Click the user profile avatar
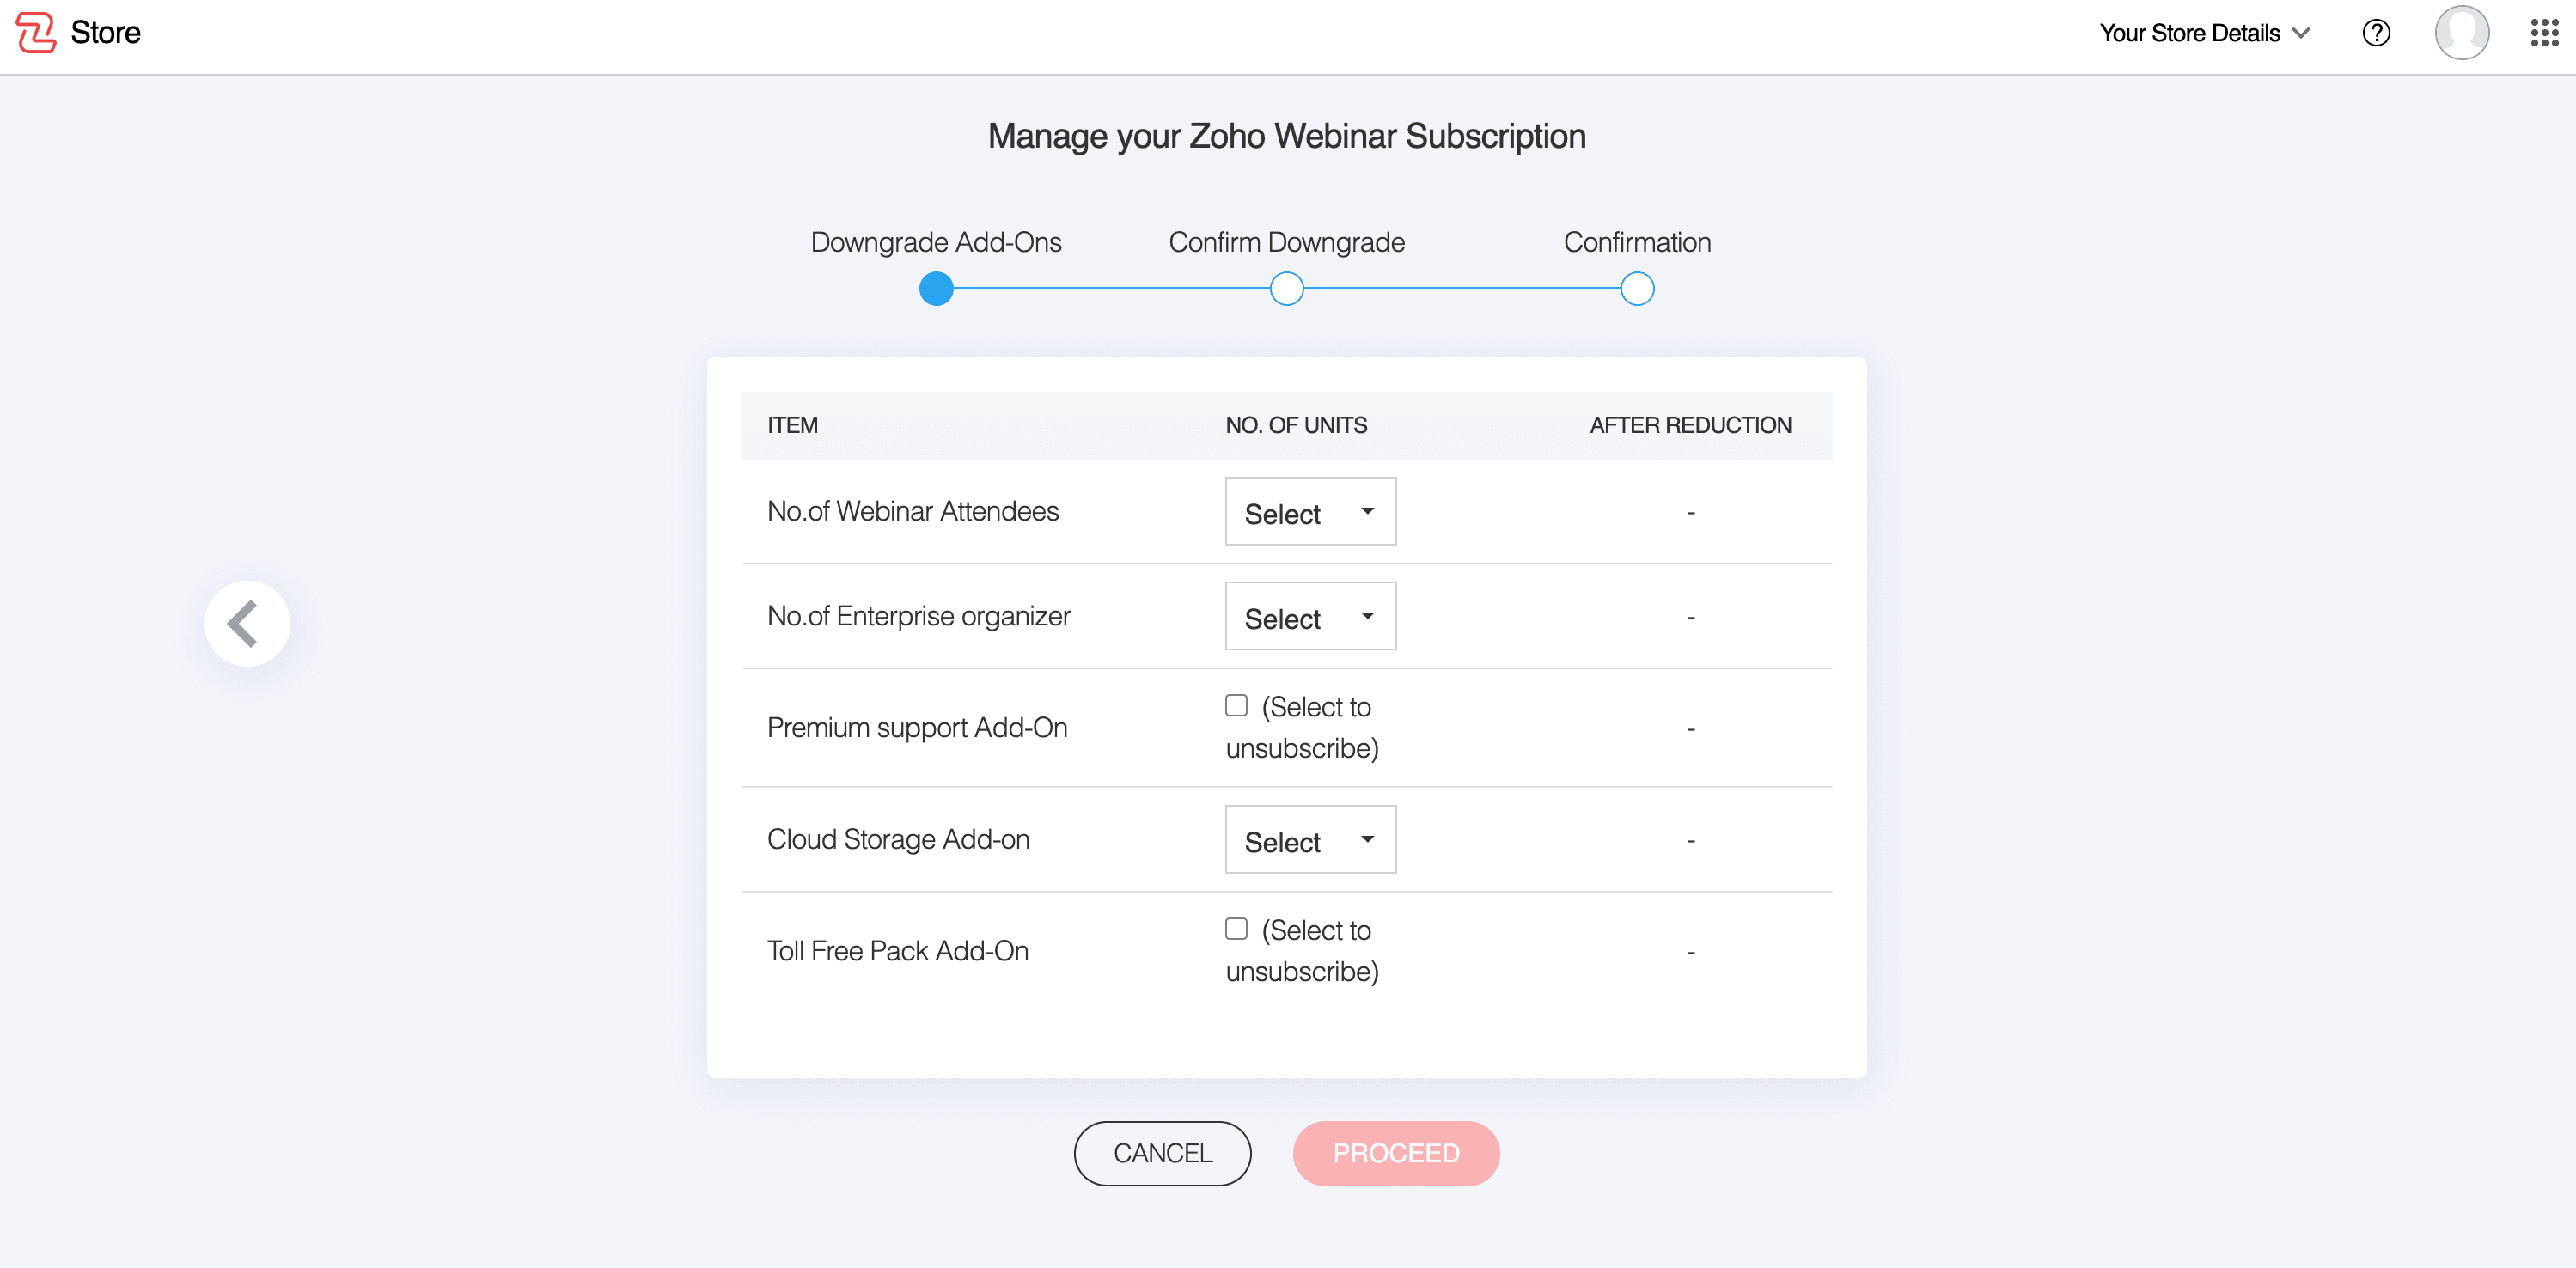The image size is (2576, 1268). point(2461,33)
